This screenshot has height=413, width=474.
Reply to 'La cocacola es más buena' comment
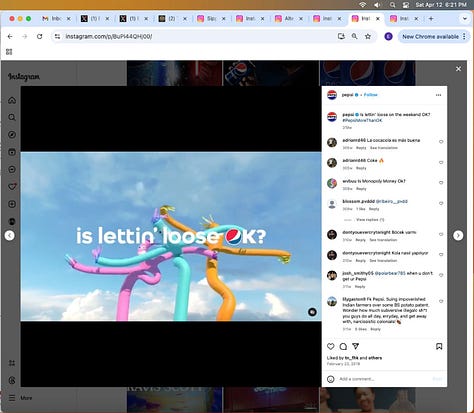click(361, 148)
